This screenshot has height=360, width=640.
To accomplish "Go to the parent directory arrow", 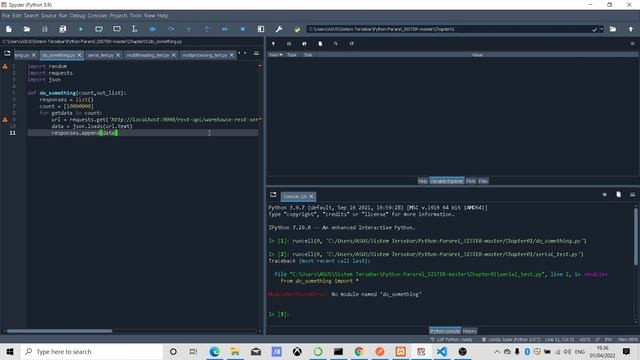I will [631, 29].
